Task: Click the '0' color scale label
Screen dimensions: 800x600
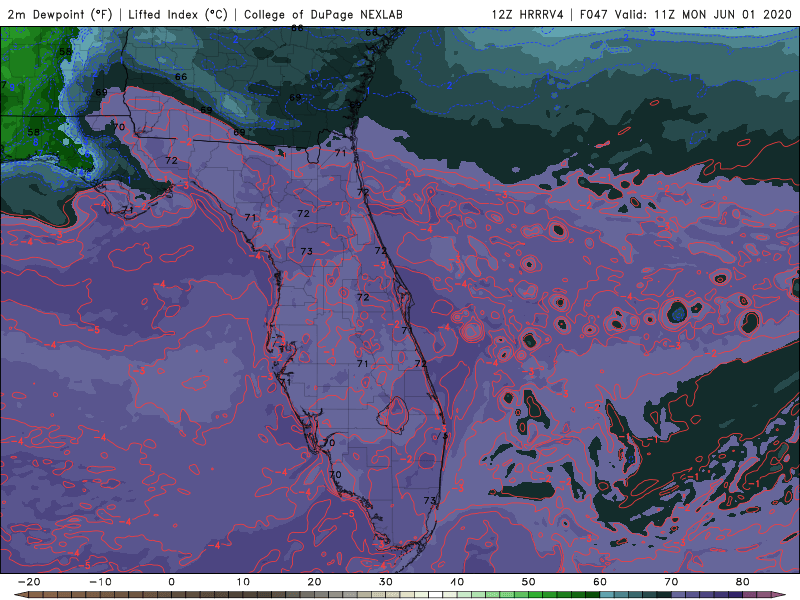Action: point(171,582)
